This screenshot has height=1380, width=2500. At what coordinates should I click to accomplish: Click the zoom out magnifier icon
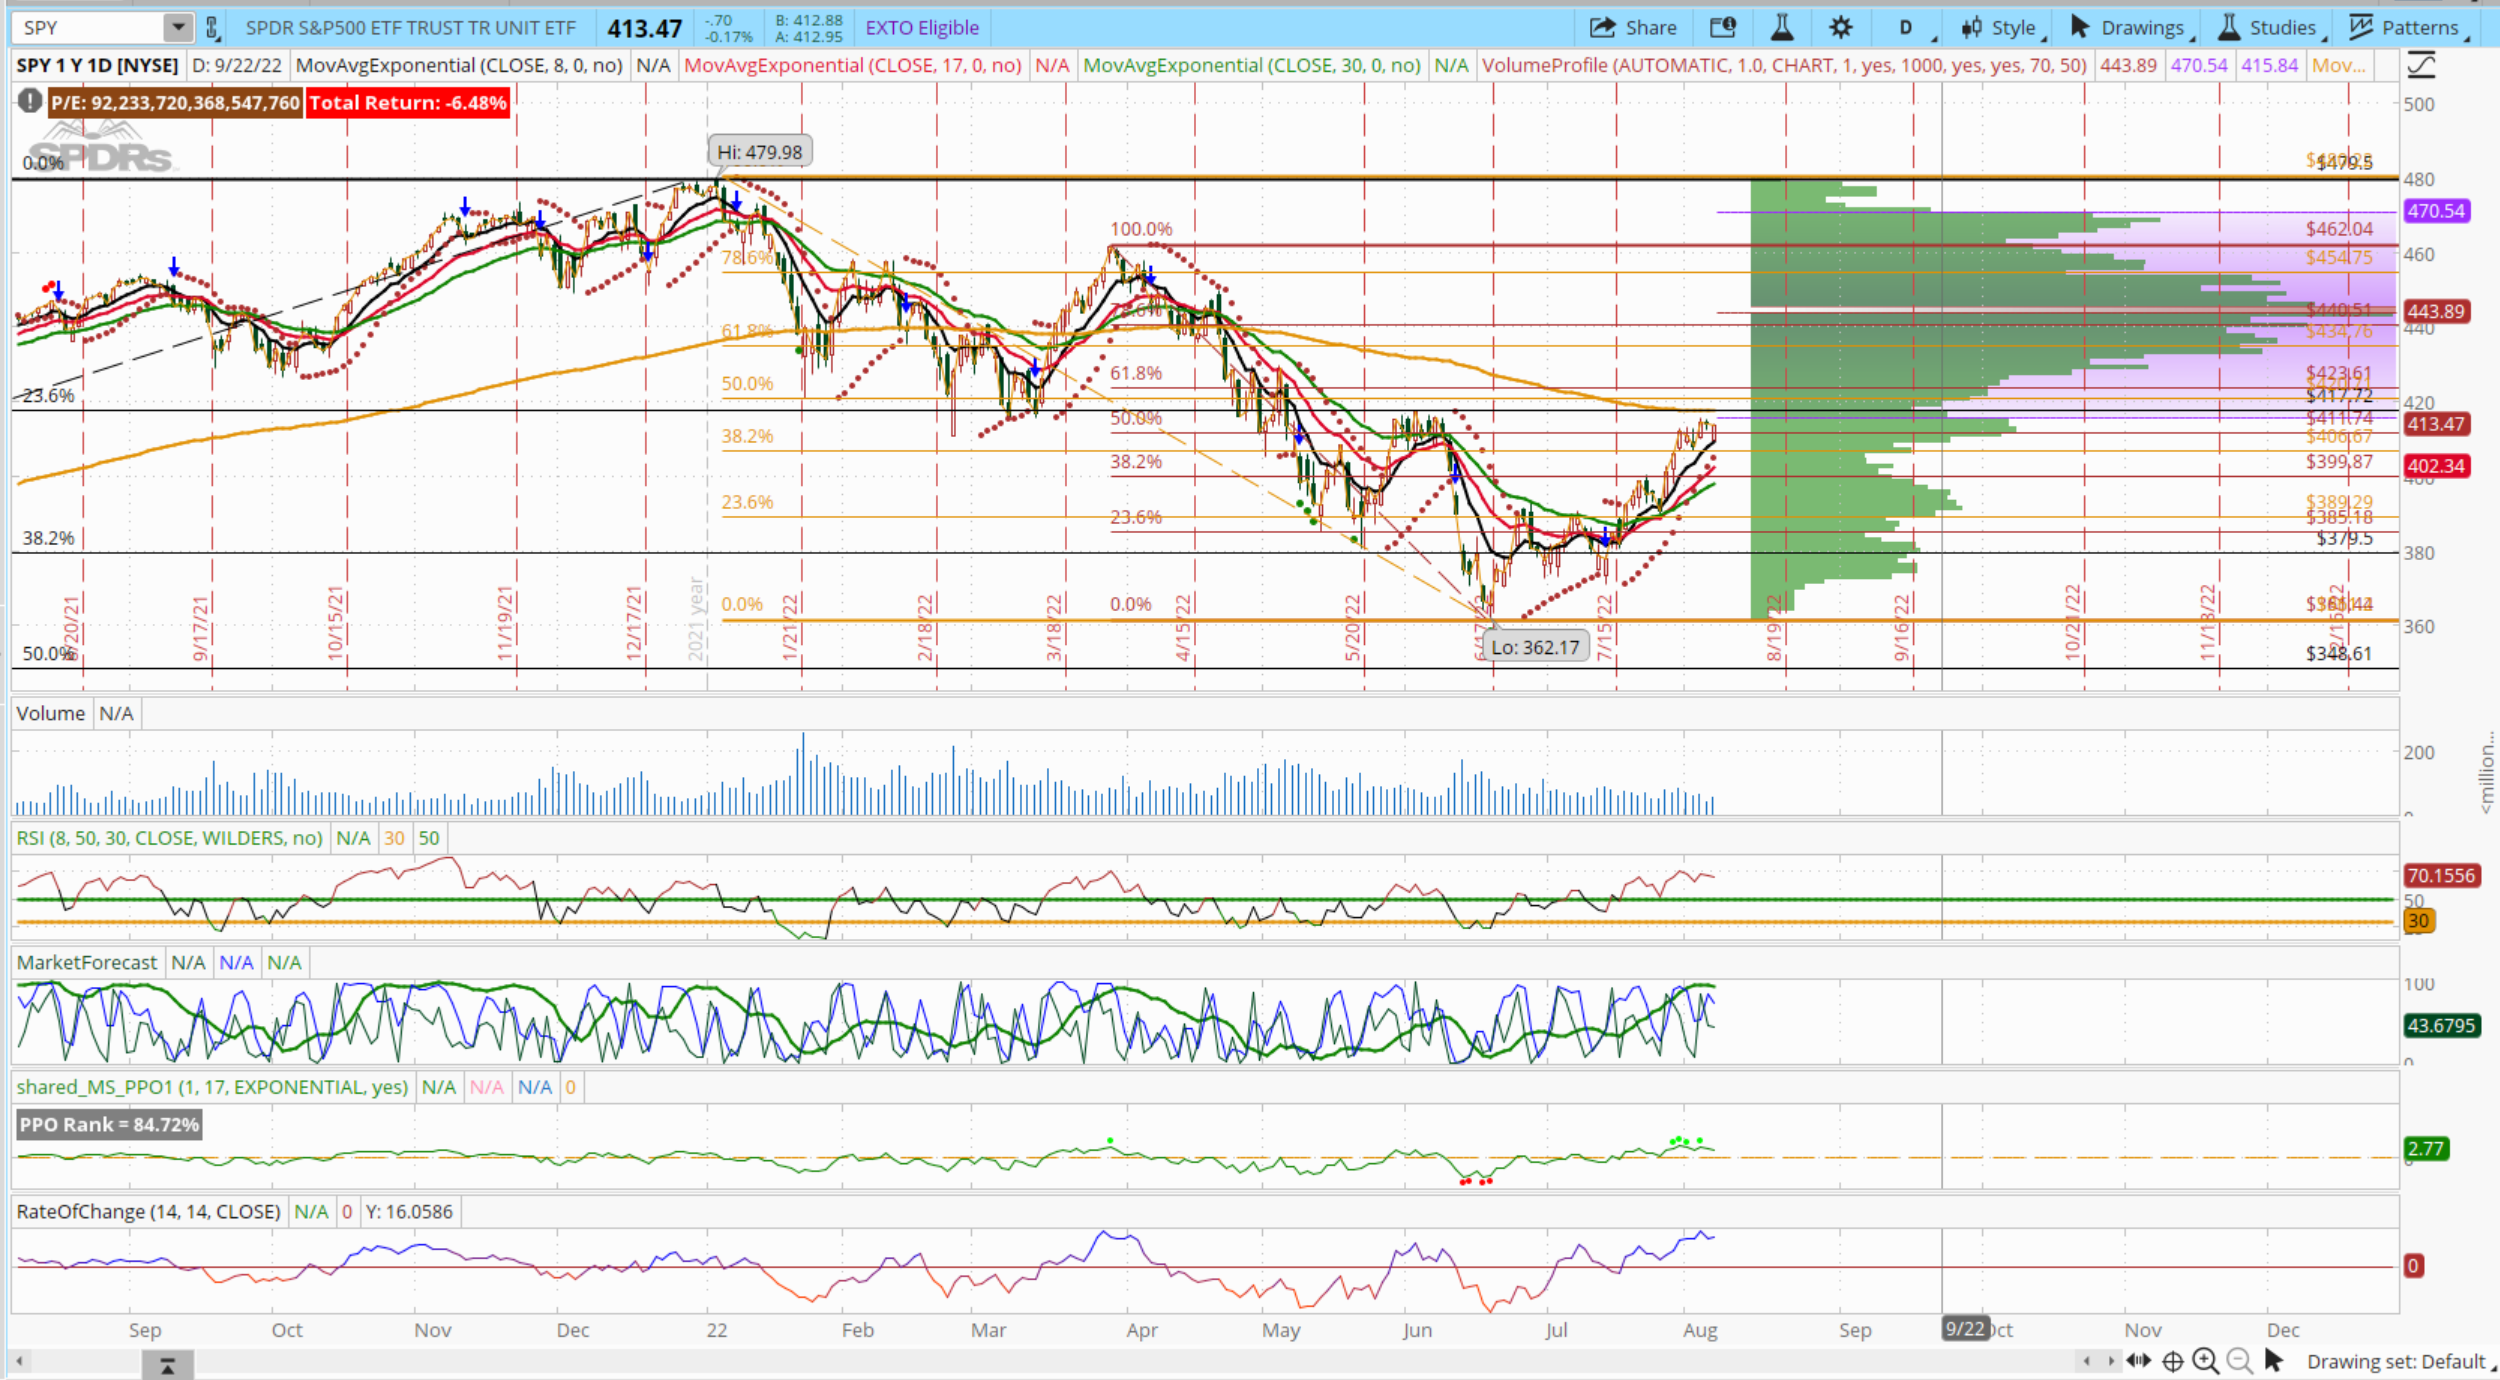(x=2240, y=1361)
